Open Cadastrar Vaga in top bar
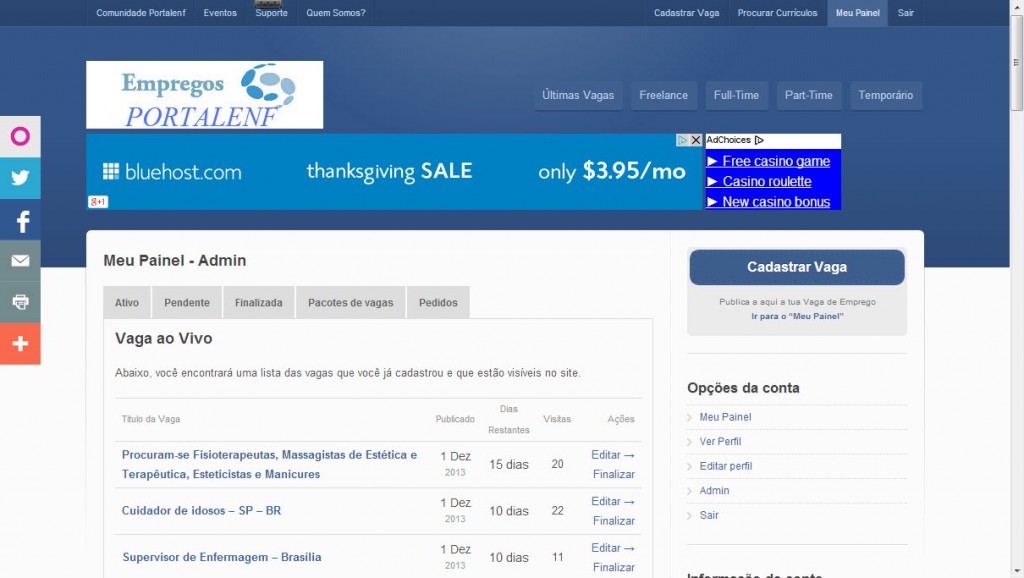Viewport: 1024px width, 578px height. tap(686, 13)
